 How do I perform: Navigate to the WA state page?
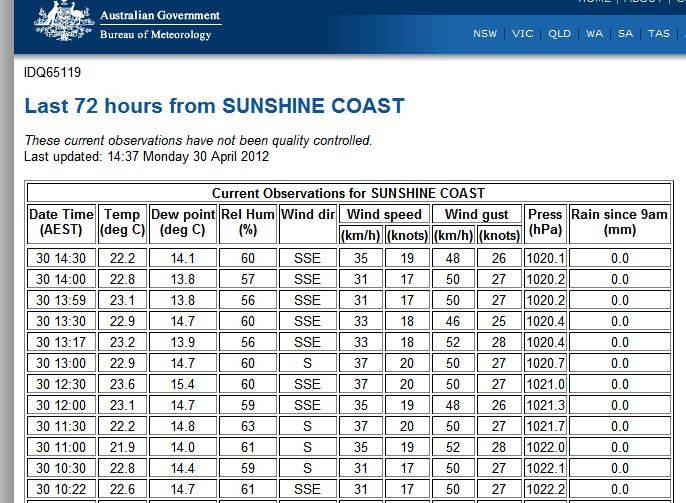pos(595,34)
